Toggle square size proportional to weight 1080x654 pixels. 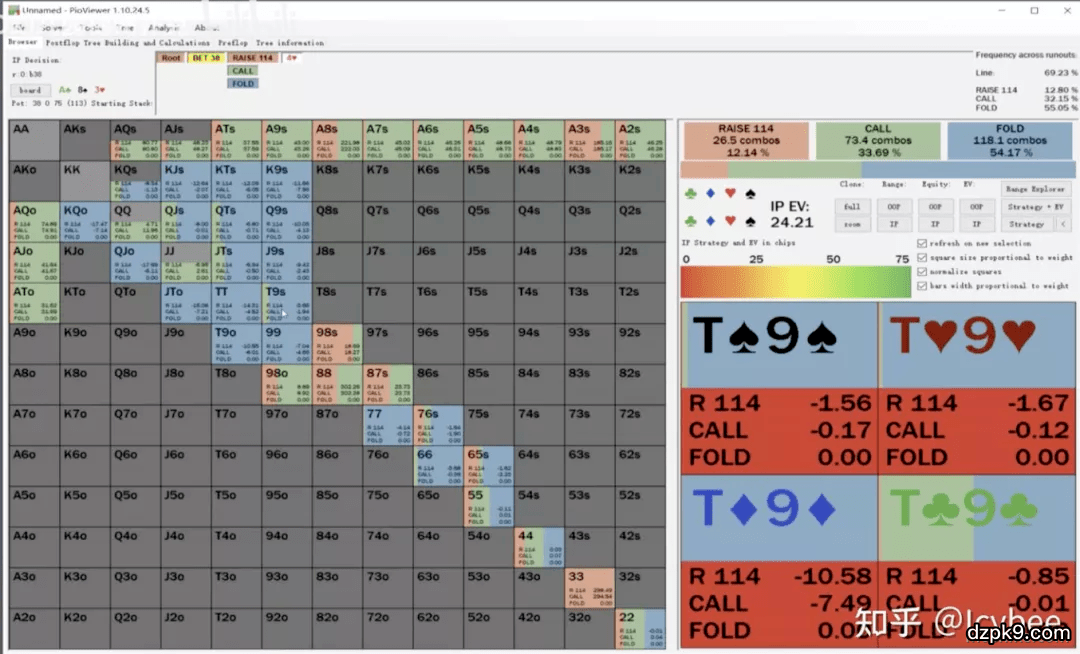tap(921, 257)
